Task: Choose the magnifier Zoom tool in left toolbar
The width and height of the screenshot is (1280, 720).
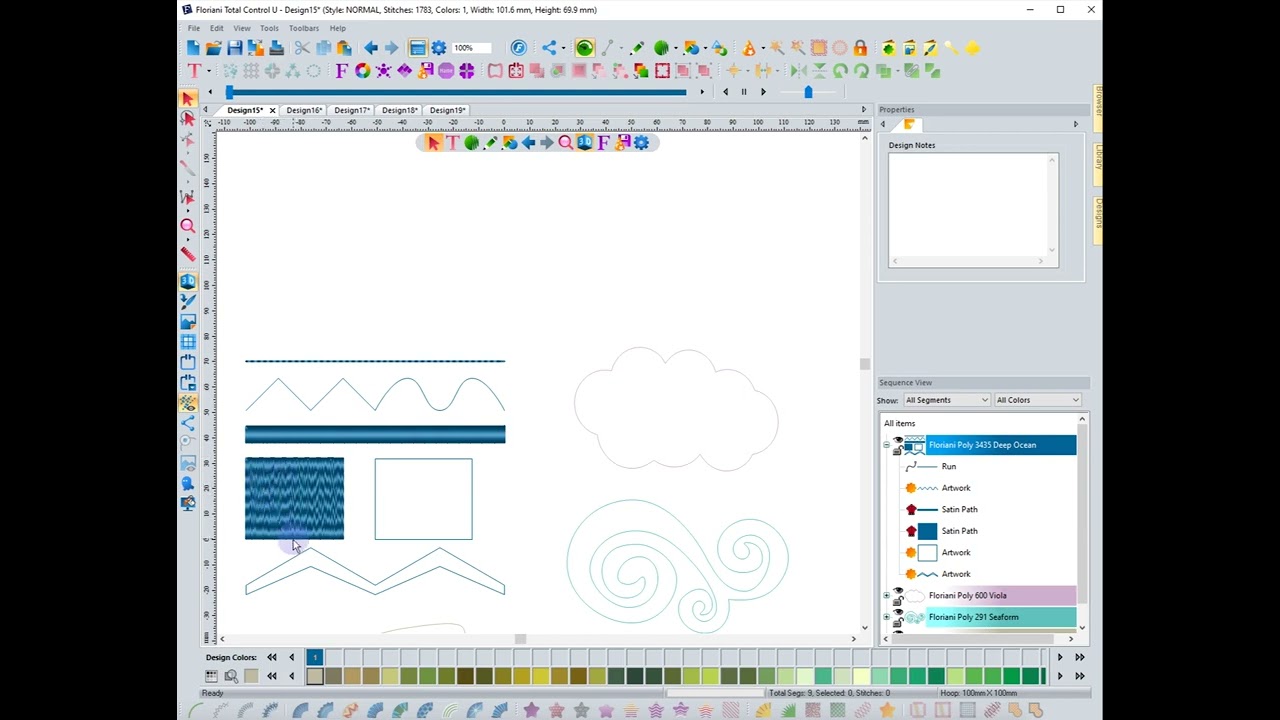Action: click(x=187, y=226)
